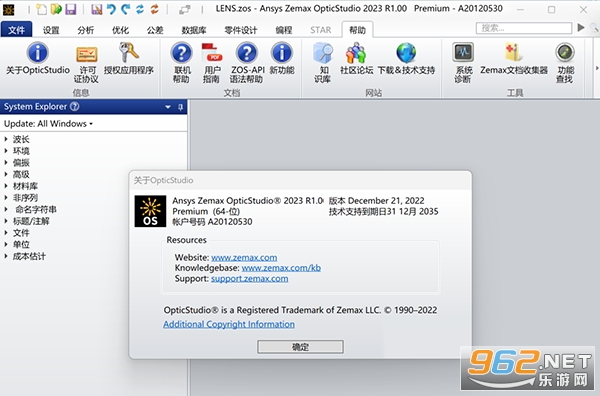Expand the 单位 tree node
This screenshot has width=600, height=396.
point(6,244)
